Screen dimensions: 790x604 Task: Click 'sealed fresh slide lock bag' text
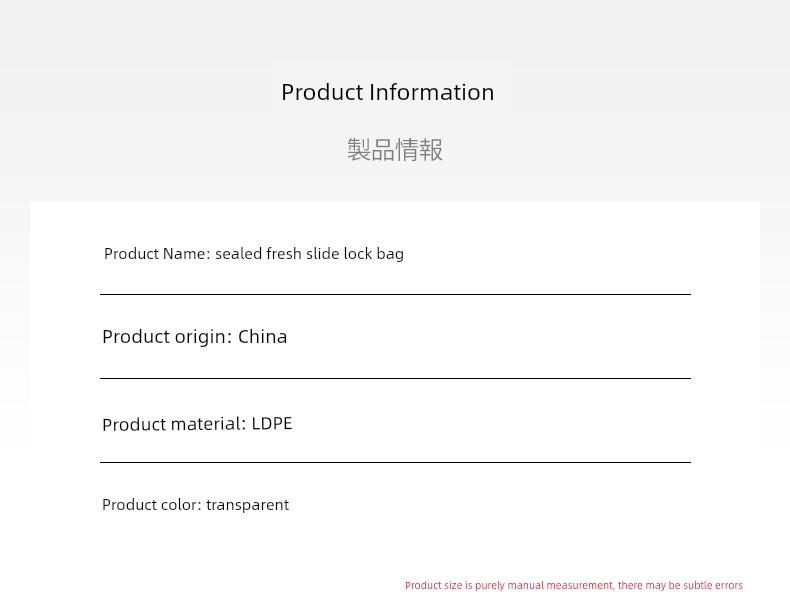point(309,253)
